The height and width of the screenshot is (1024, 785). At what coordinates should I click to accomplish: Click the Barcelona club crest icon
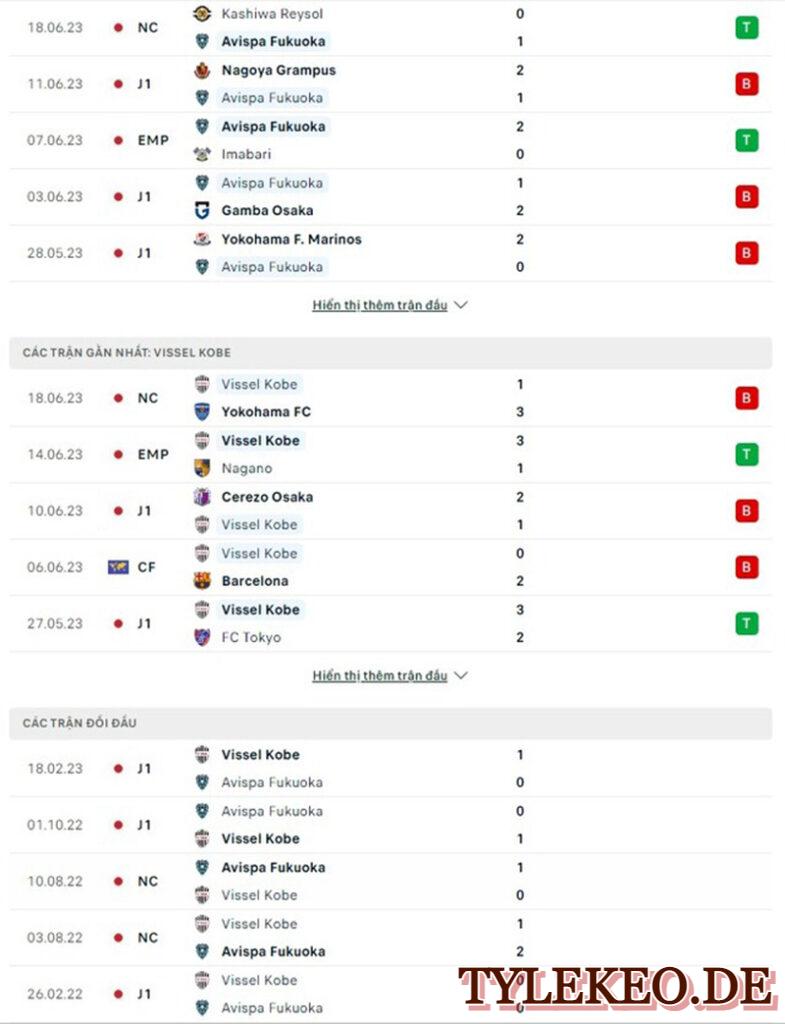click(x=202, y=581)
